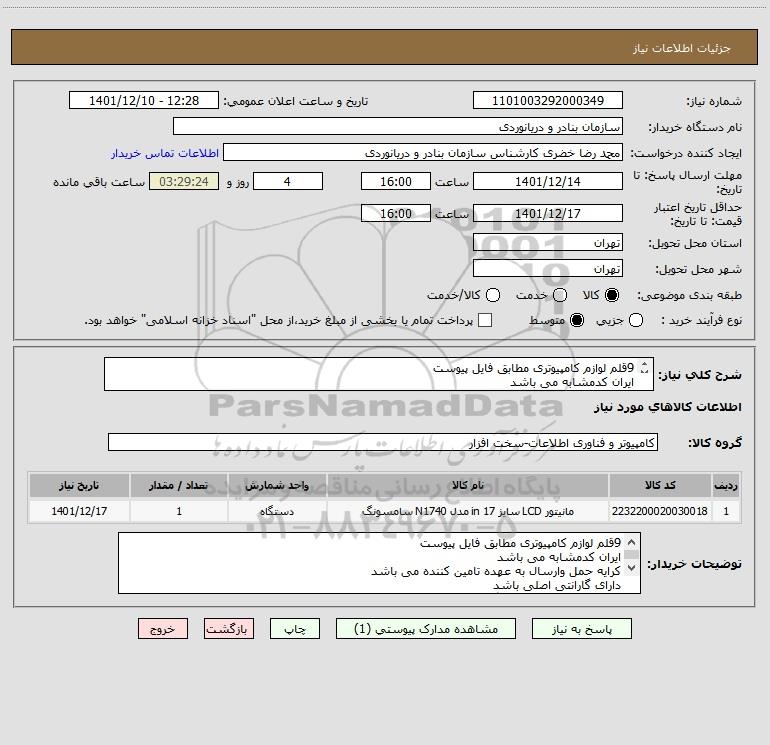Screen dimensions: 770x745
Task: Select the کالا radio button
Action: [612, 295]
